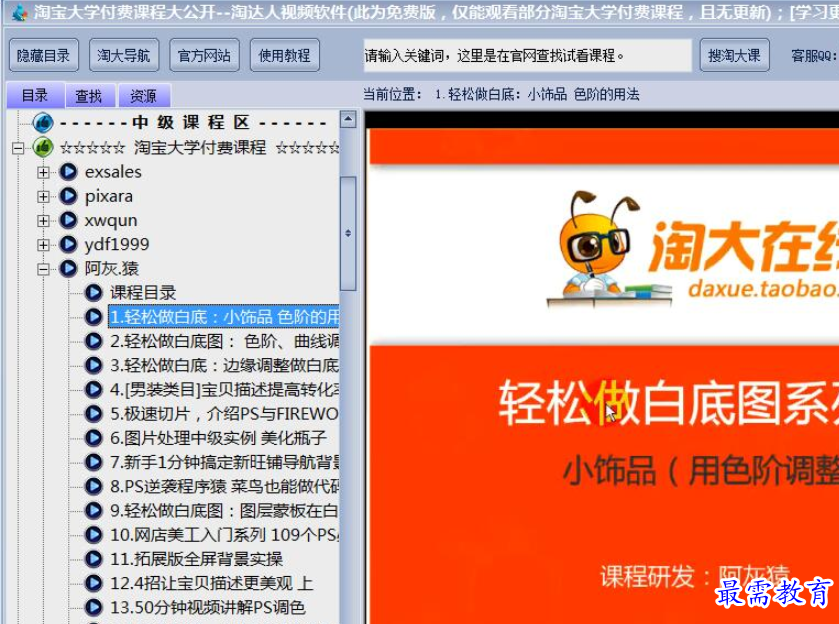Viewport: 839px width, 624px height.
Task: Click play icon of lesson 11.拓展版全屏背景
Action: [x=93, y=559]
